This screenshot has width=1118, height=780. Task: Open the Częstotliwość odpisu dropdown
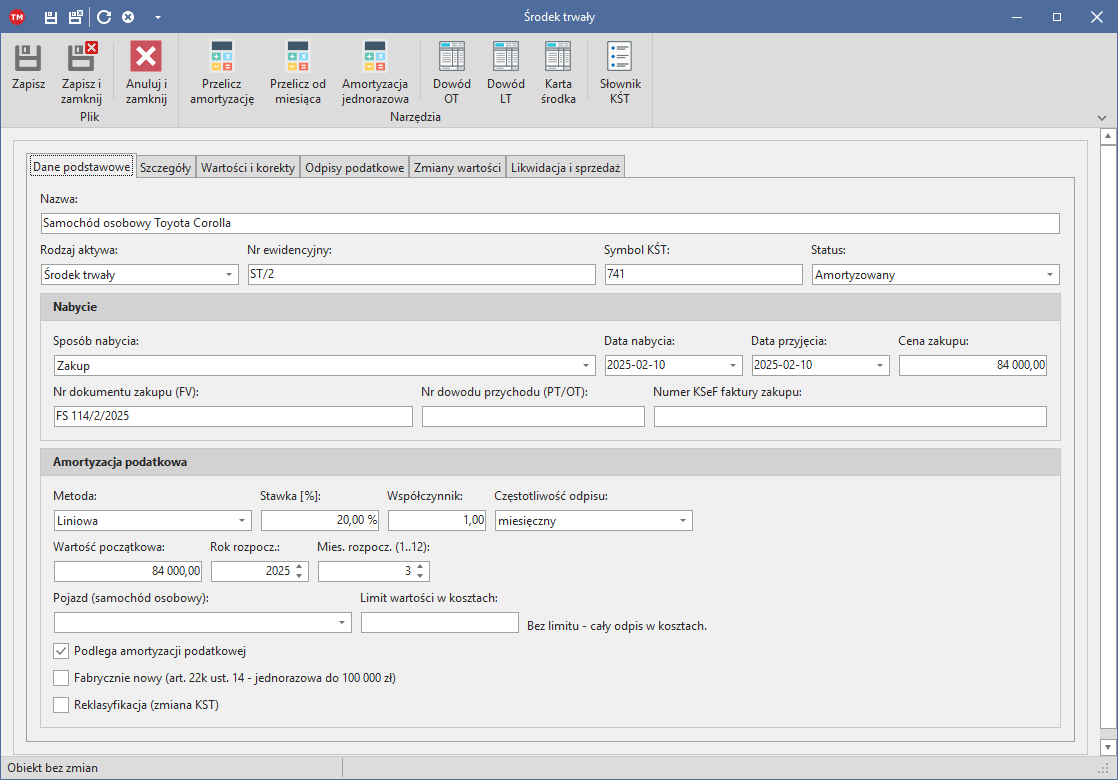tap(683, 520)
